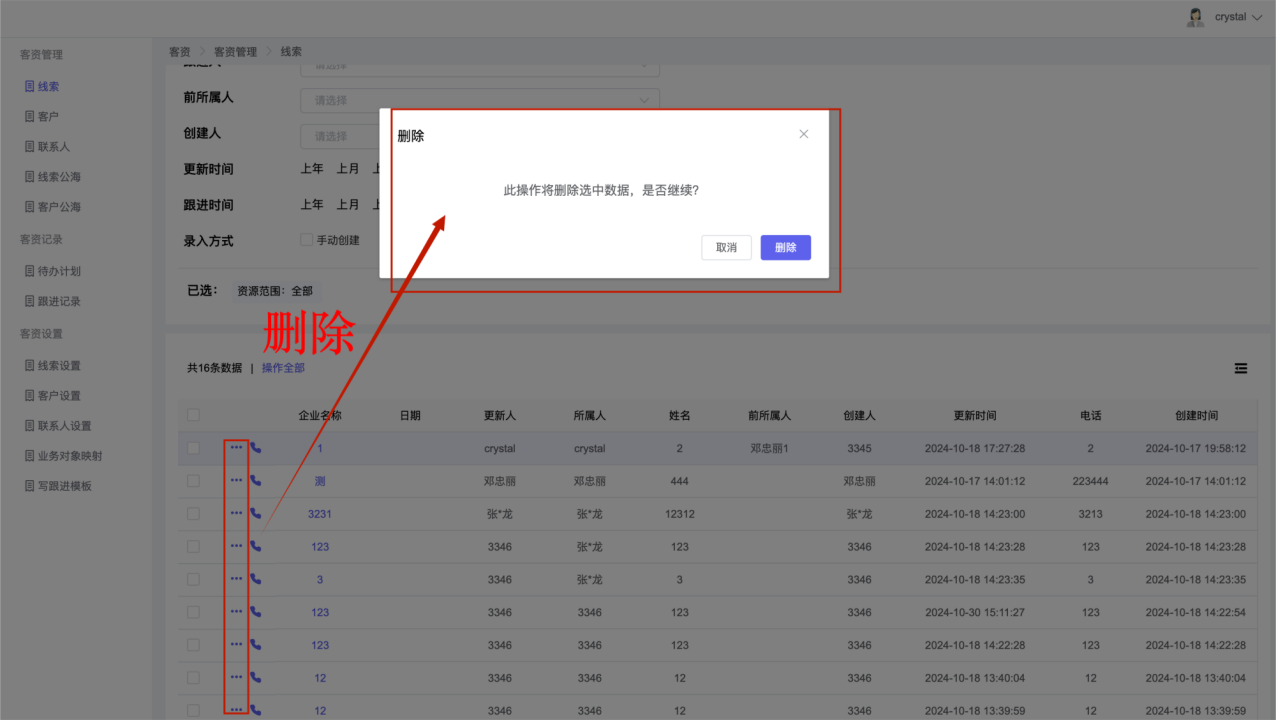Open more actions for row updated 2024-10-30 15:11:27

236,611
